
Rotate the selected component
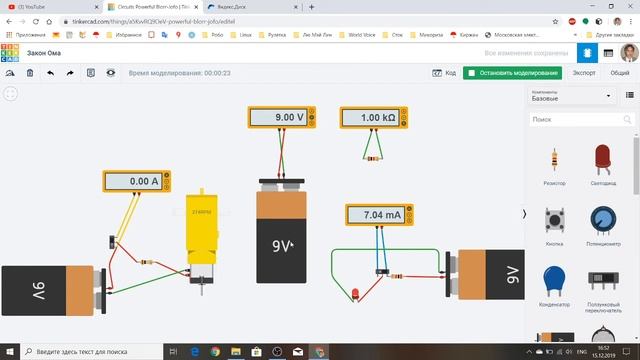(10, 73)
